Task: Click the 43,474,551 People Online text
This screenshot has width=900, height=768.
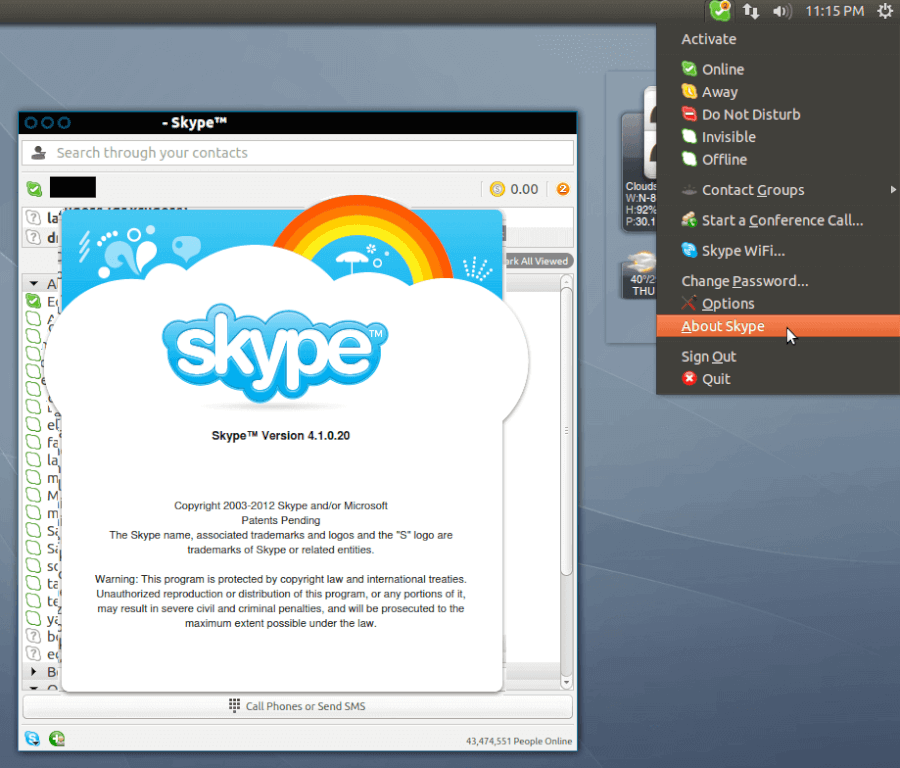Action: click(519, 741)
